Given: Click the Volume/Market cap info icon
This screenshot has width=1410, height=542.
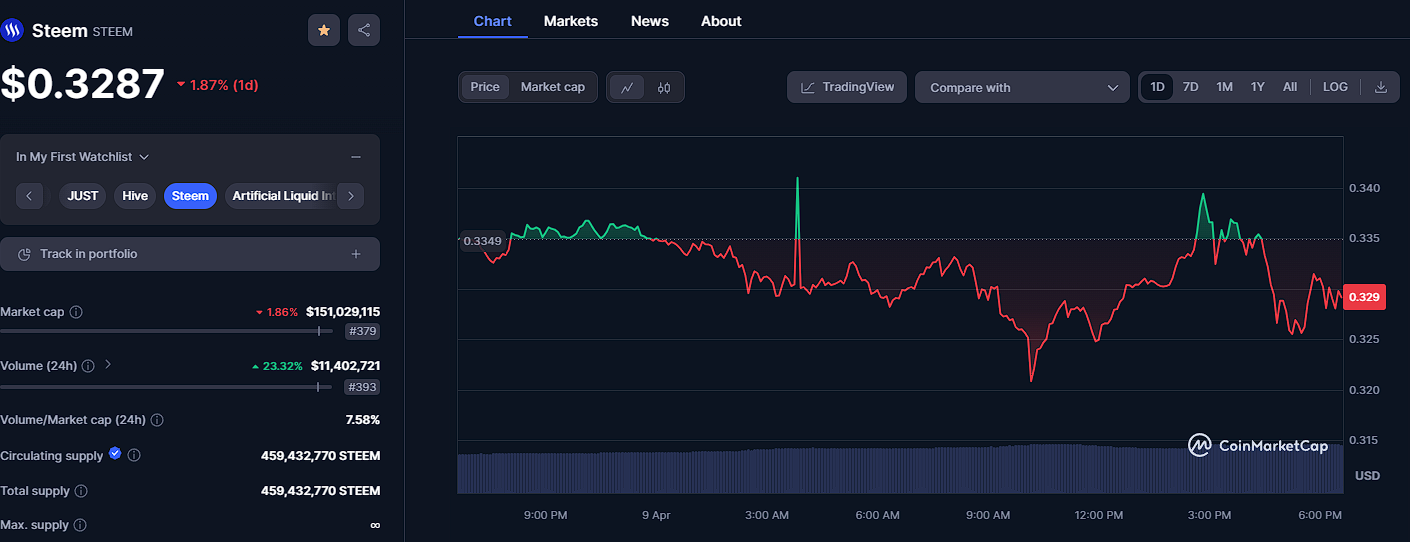Looking at the screenshot, I should [157, 420].
